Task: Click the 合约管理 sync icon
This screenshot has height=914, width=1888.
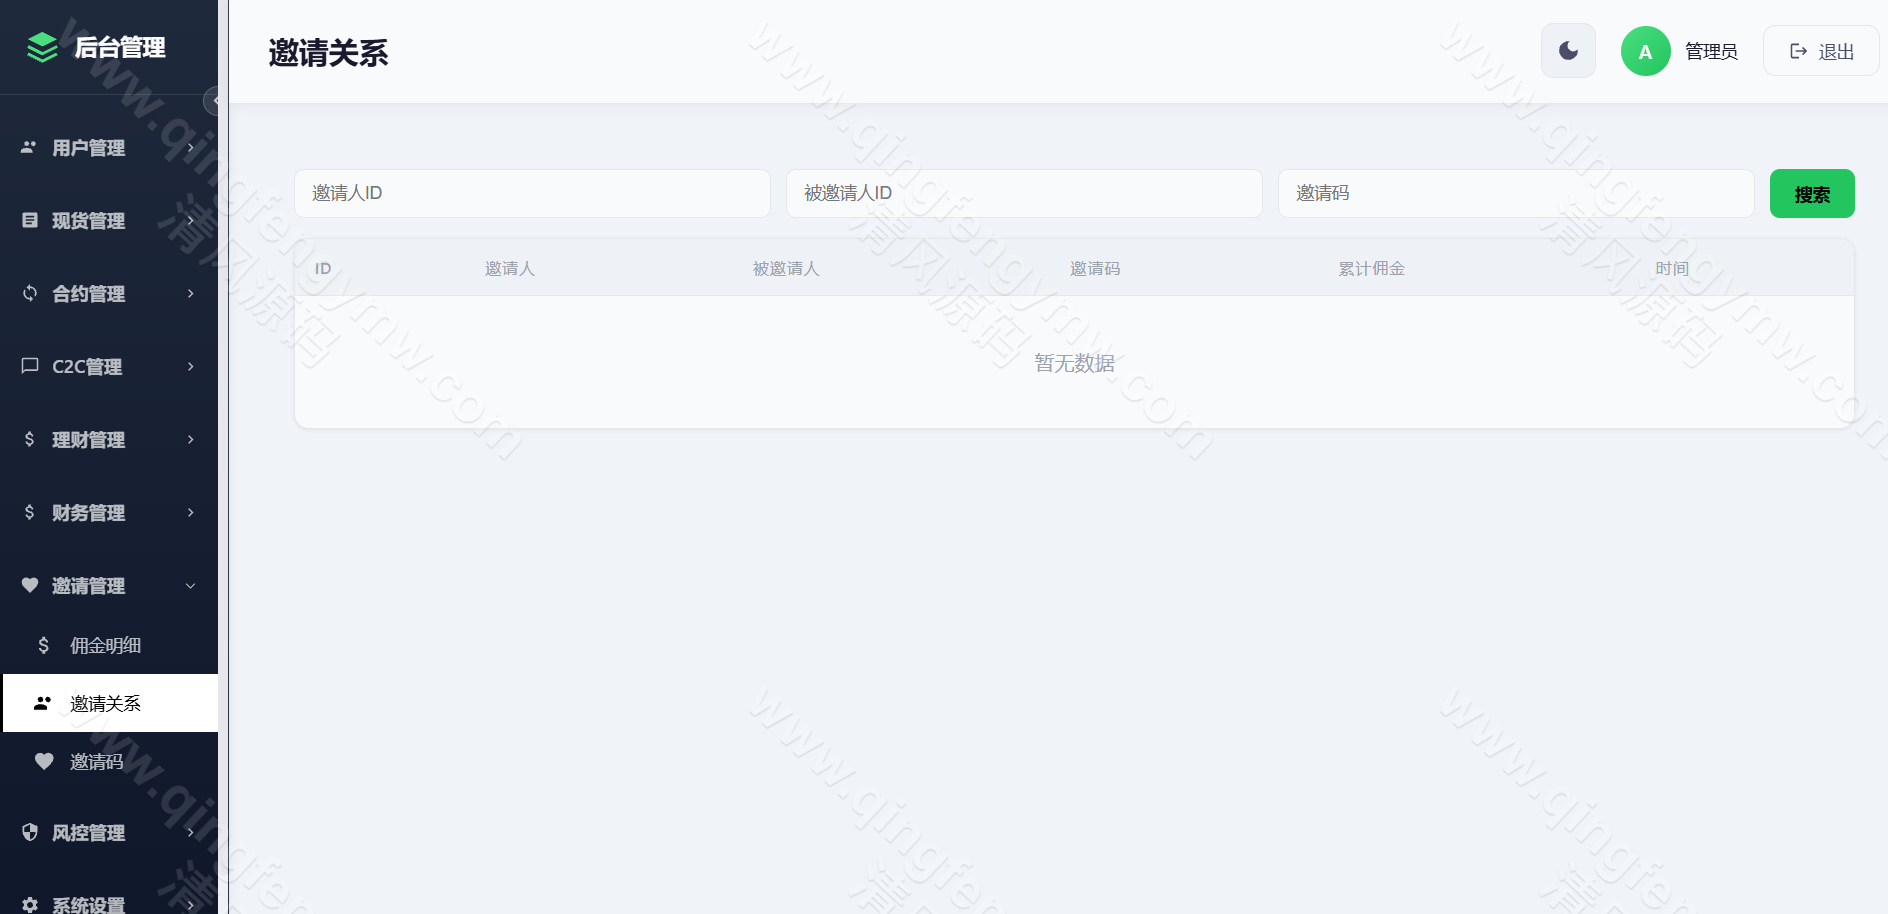Action: click(30, 293)
